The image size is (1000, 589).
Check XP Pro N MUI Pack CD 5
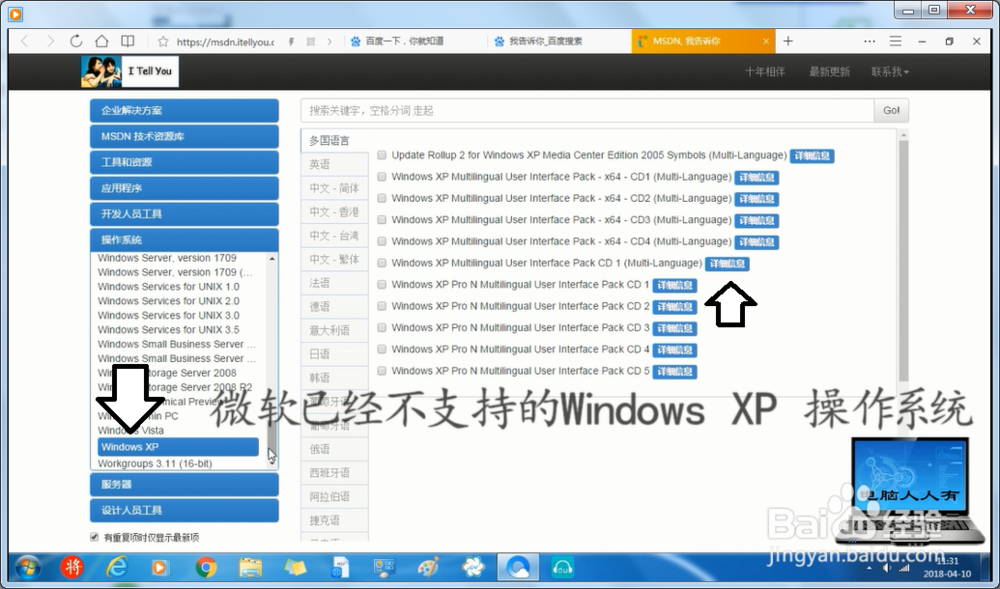tap(382, 371)
